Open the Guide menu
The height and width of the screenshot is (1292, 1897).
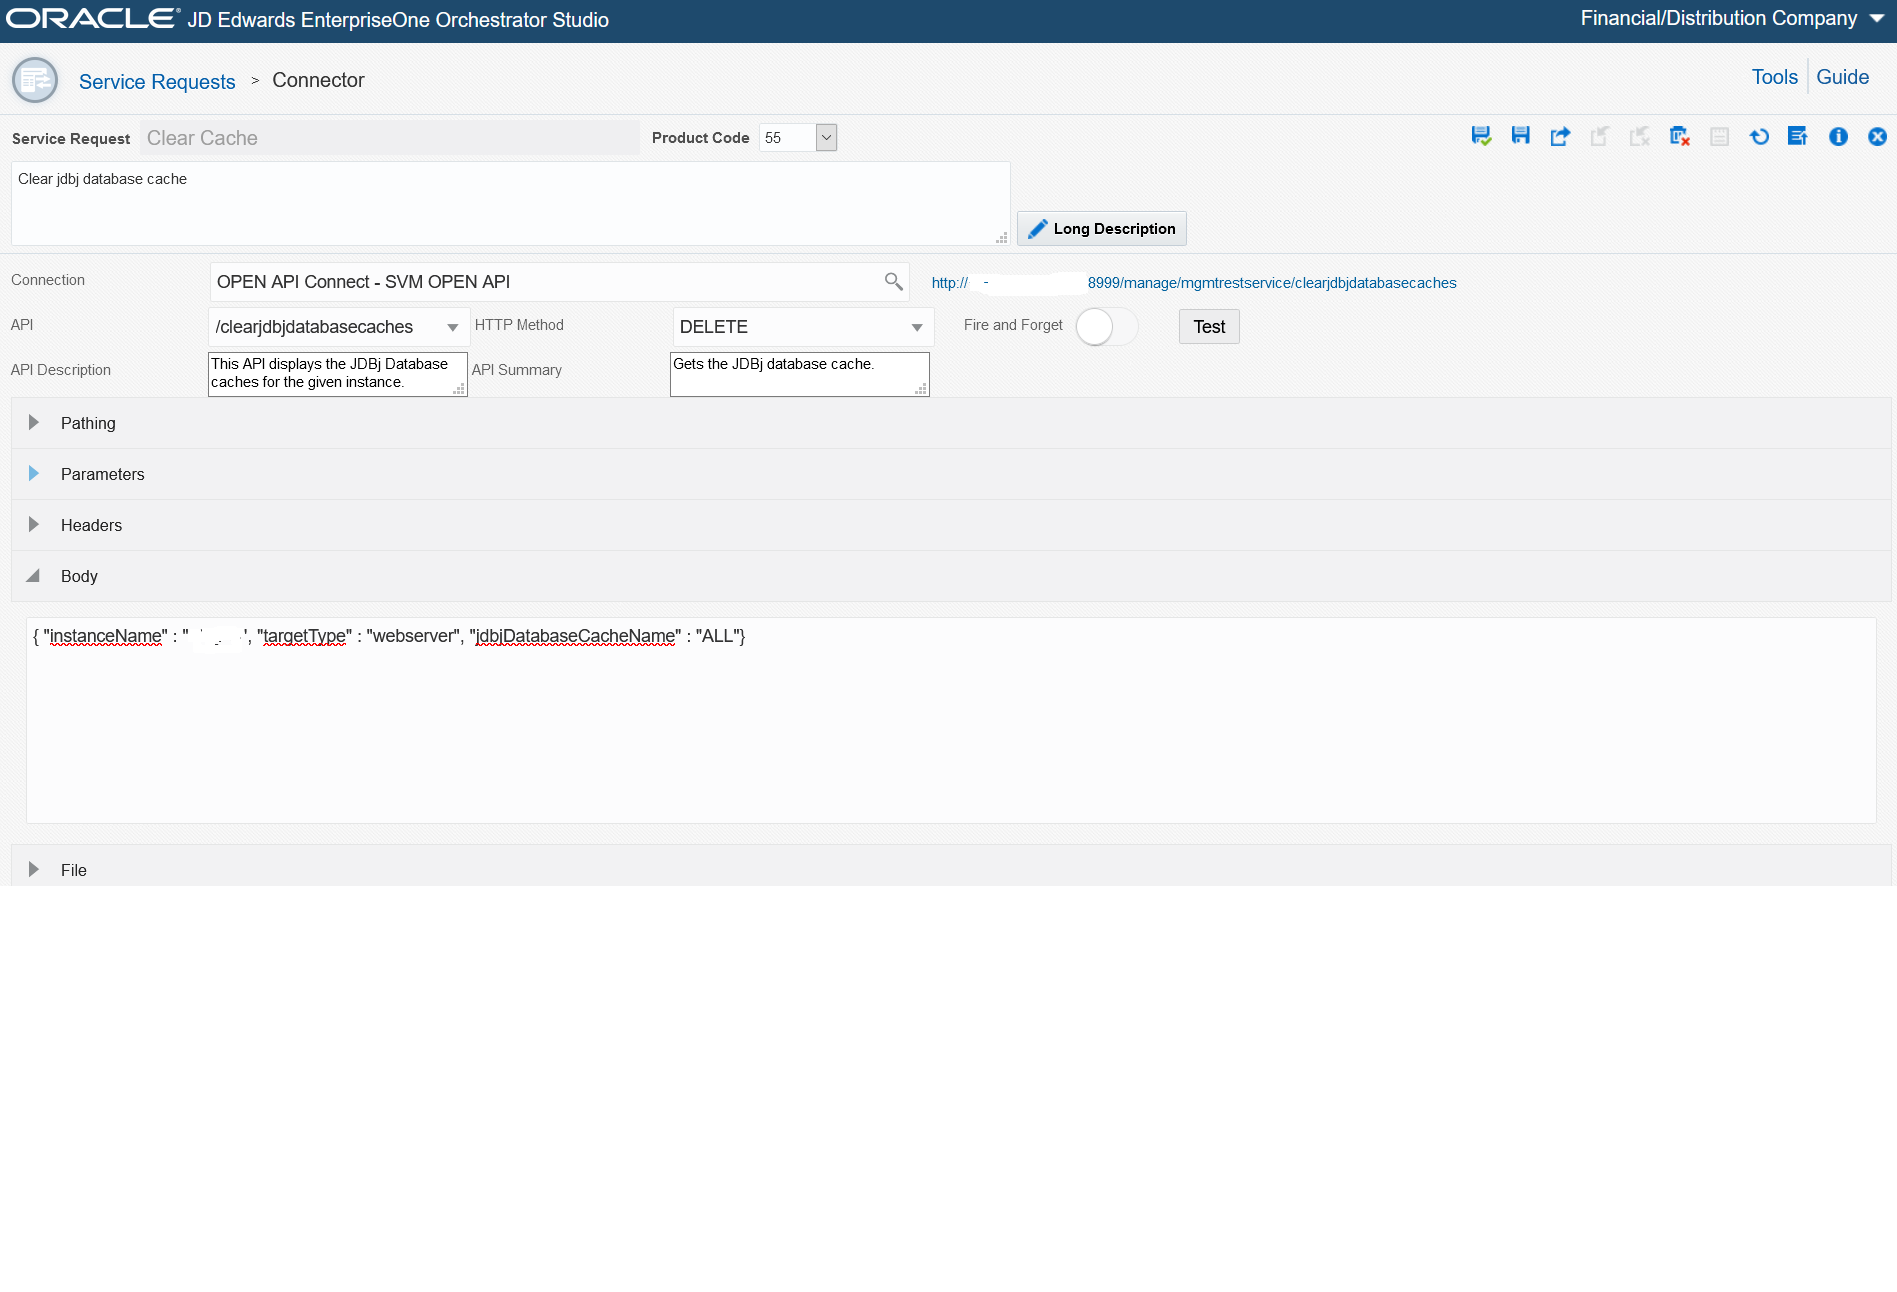(1843, 77)
